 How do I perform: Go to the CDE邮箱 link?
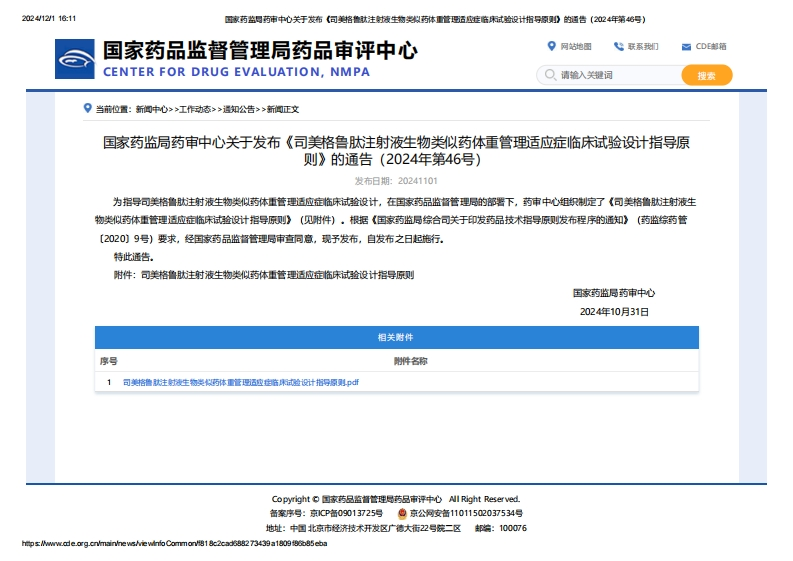tap(711, 47)
